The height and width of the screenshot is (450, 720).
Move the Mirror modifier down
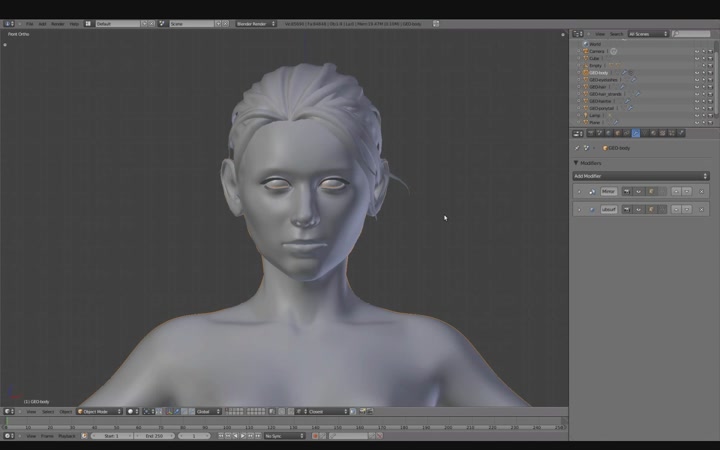click(687, 191)
